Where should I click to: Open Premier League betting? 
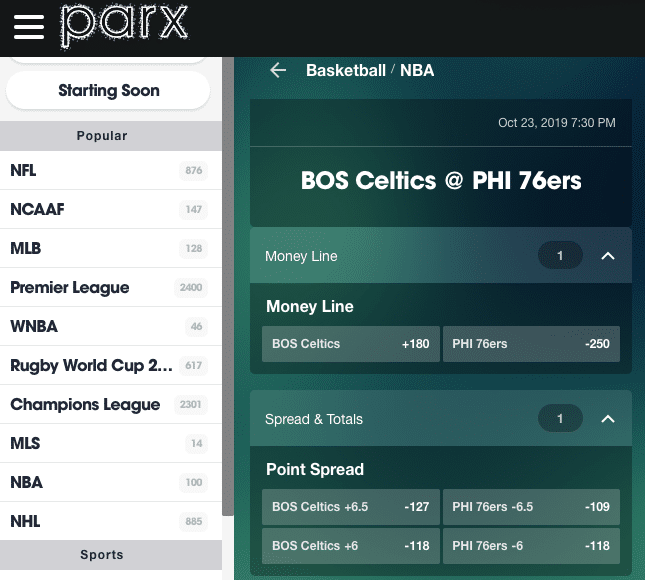coord(111,288)
